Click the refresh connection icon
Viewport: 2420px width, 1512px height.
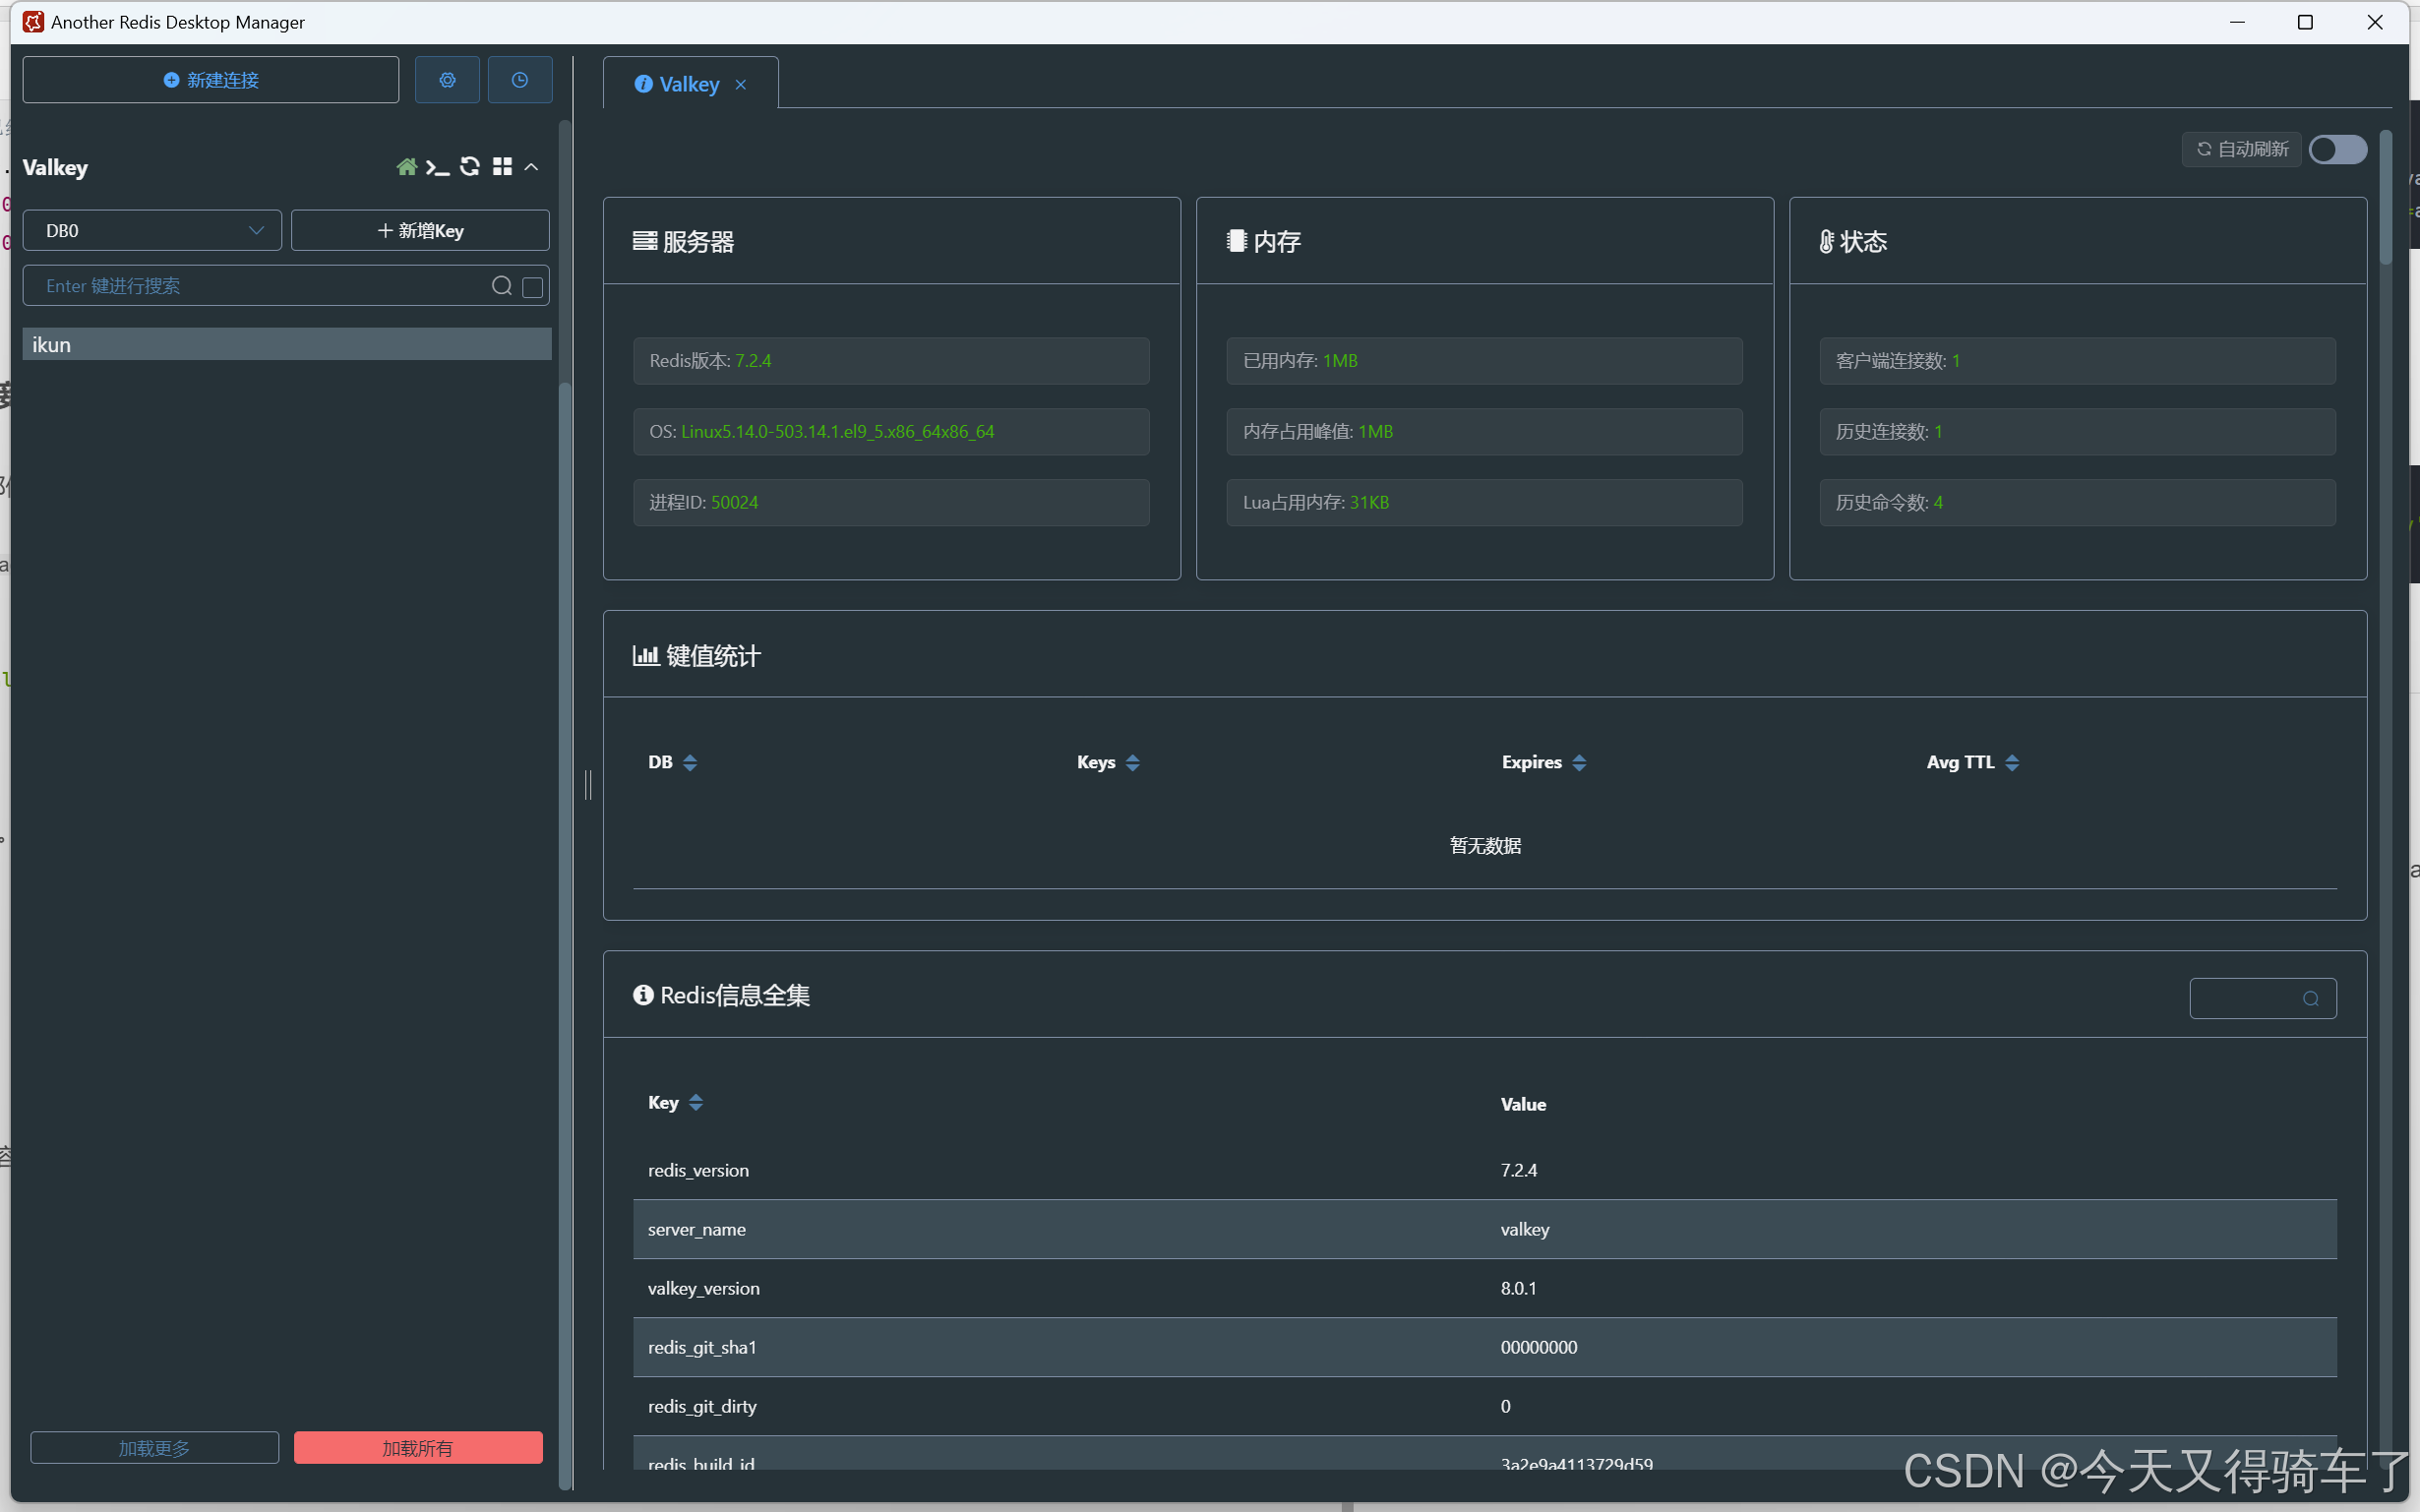[x=469, y=167]
